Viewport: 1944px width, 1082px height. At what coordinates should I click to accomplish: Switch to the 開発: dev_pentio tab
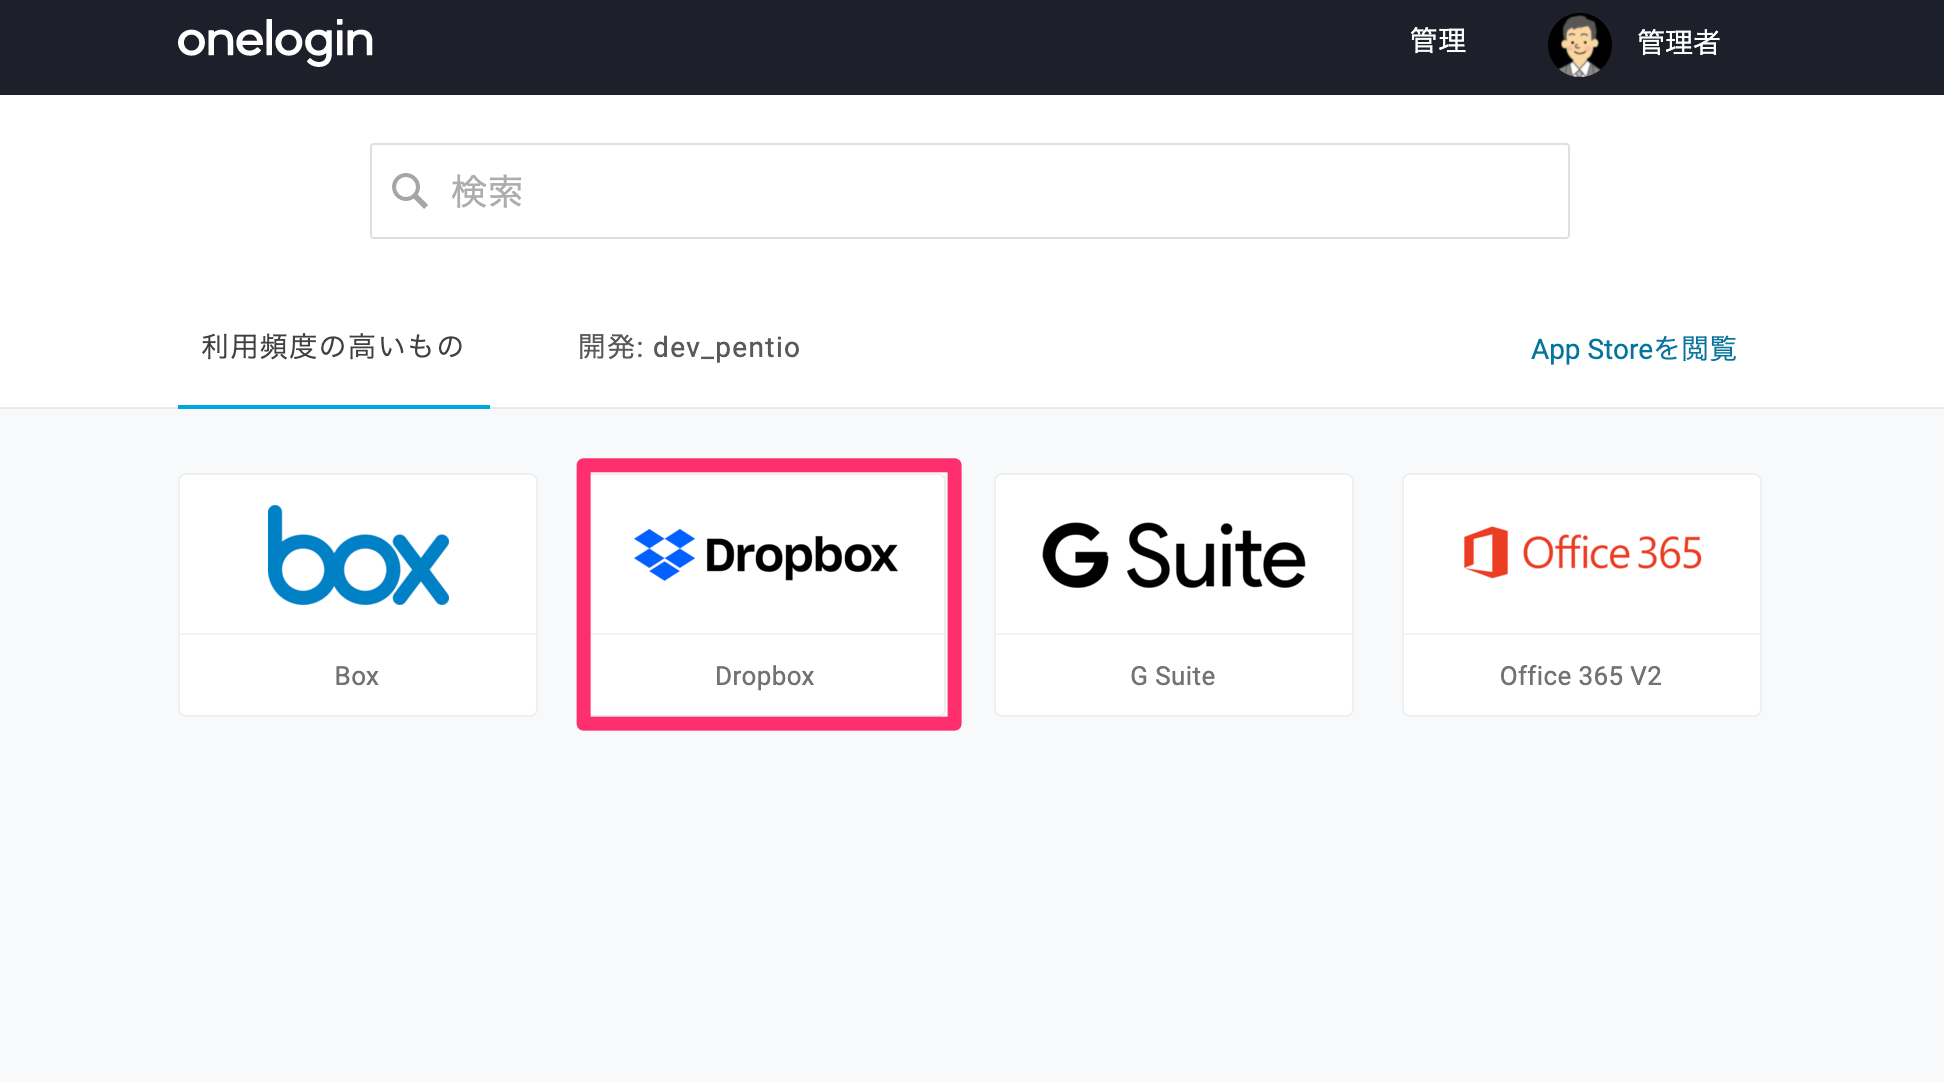(x=689, y=347)
